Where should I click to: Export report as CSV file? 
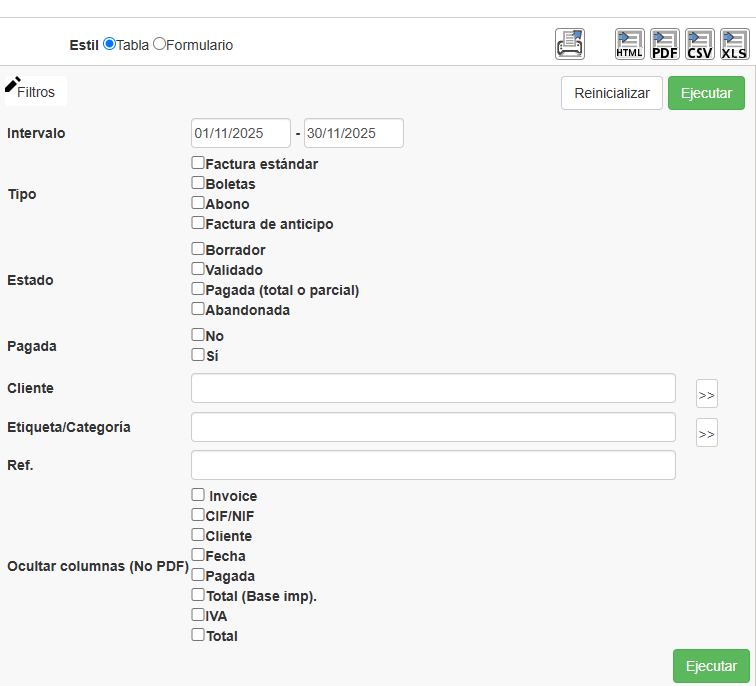tap(700, 44)
